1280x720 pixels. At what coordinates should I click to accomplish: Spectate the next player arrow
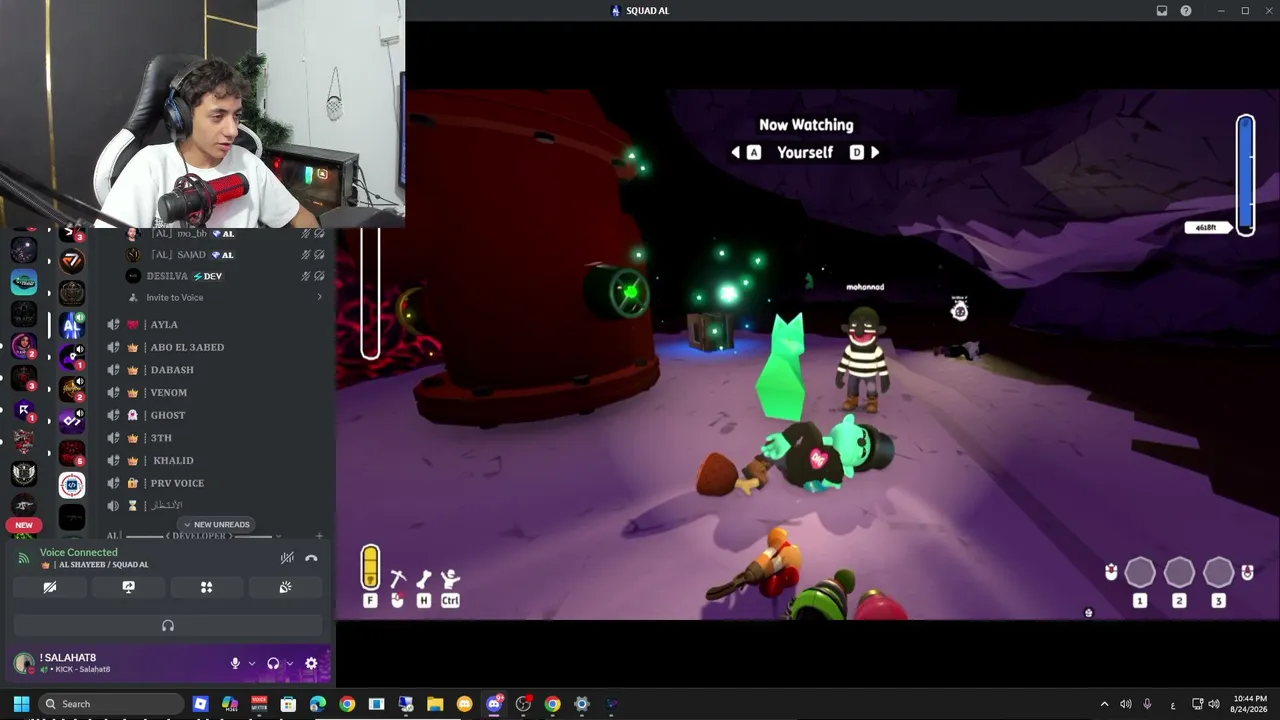point(875,152)
